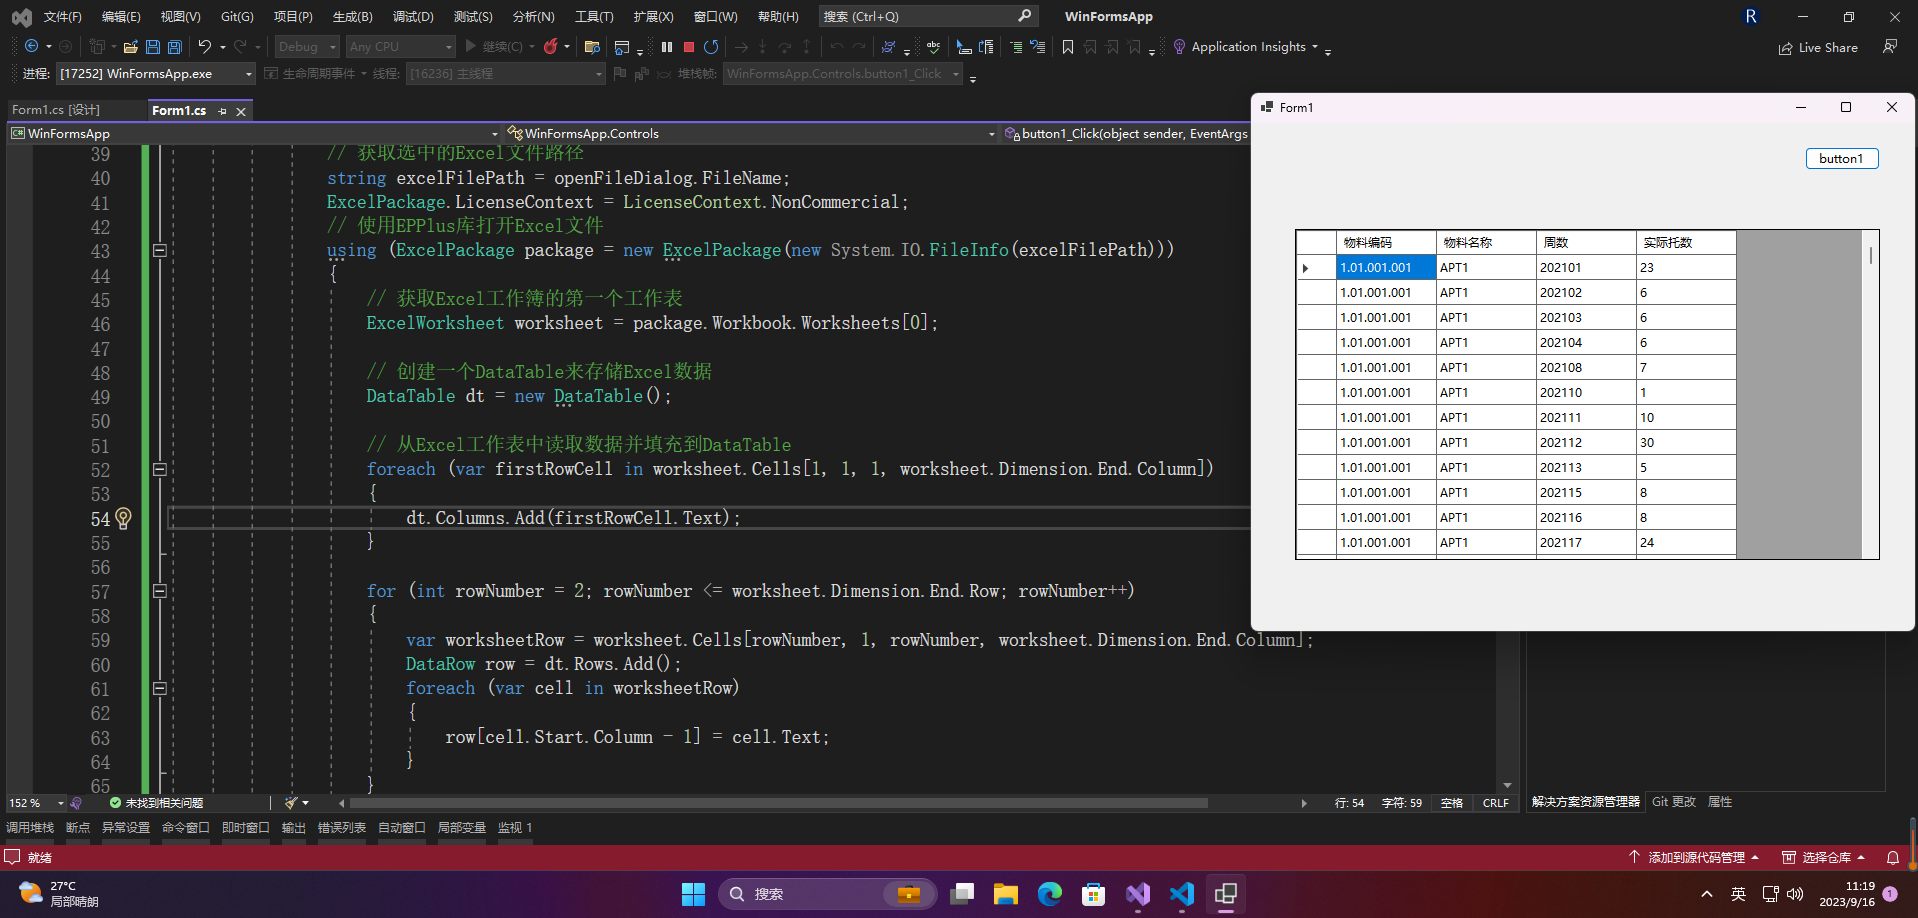
Task: Open the process dropdown showing WinFormsApp.exe
Action: (x=156, y=74)
